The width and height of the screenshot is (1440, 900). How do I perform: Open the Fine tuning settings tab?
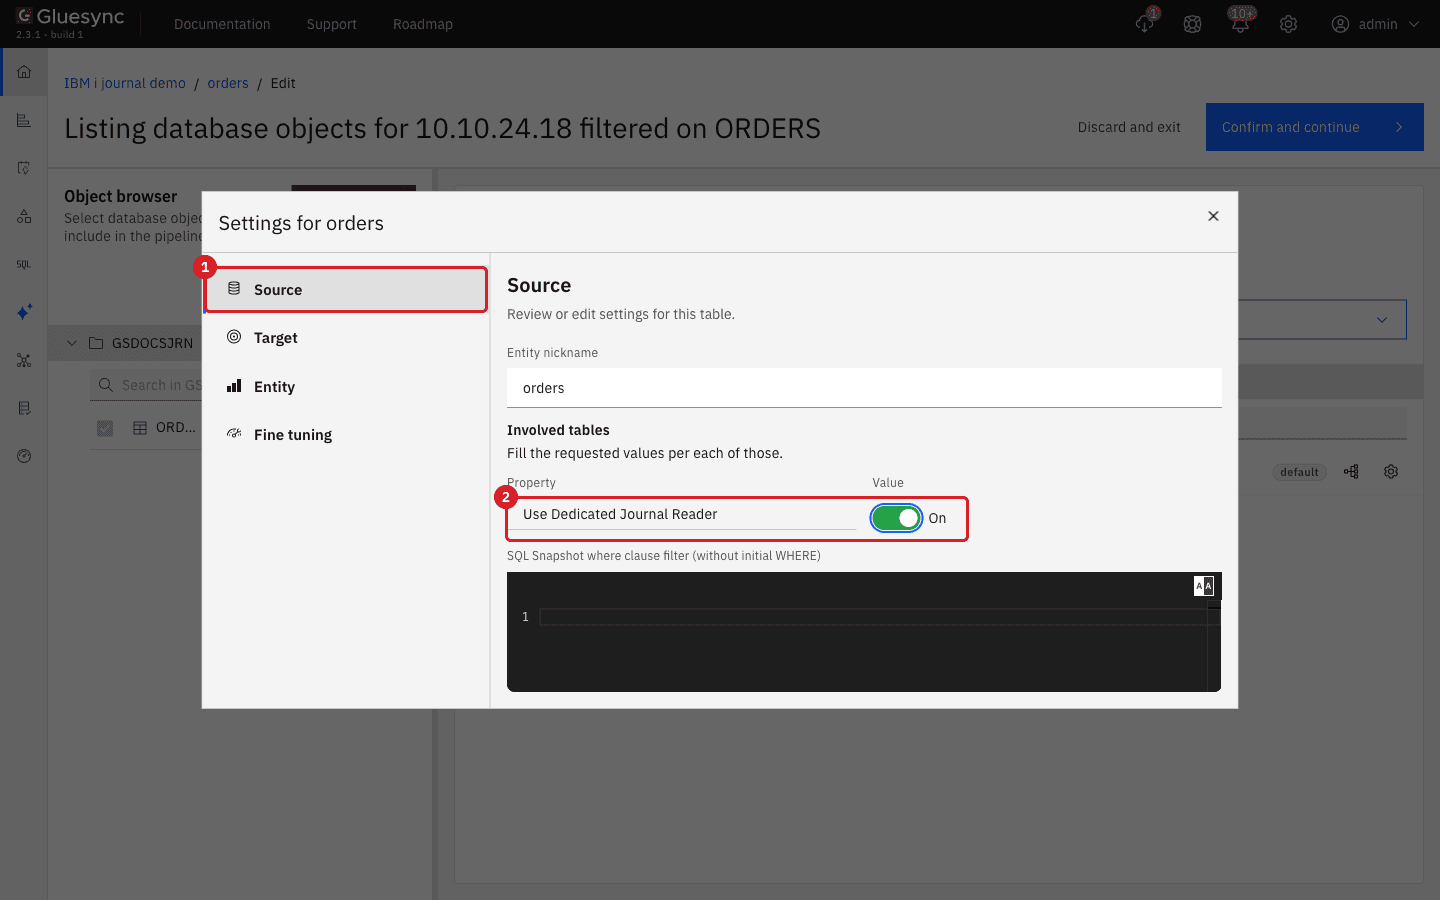click(x=346, y=435)
